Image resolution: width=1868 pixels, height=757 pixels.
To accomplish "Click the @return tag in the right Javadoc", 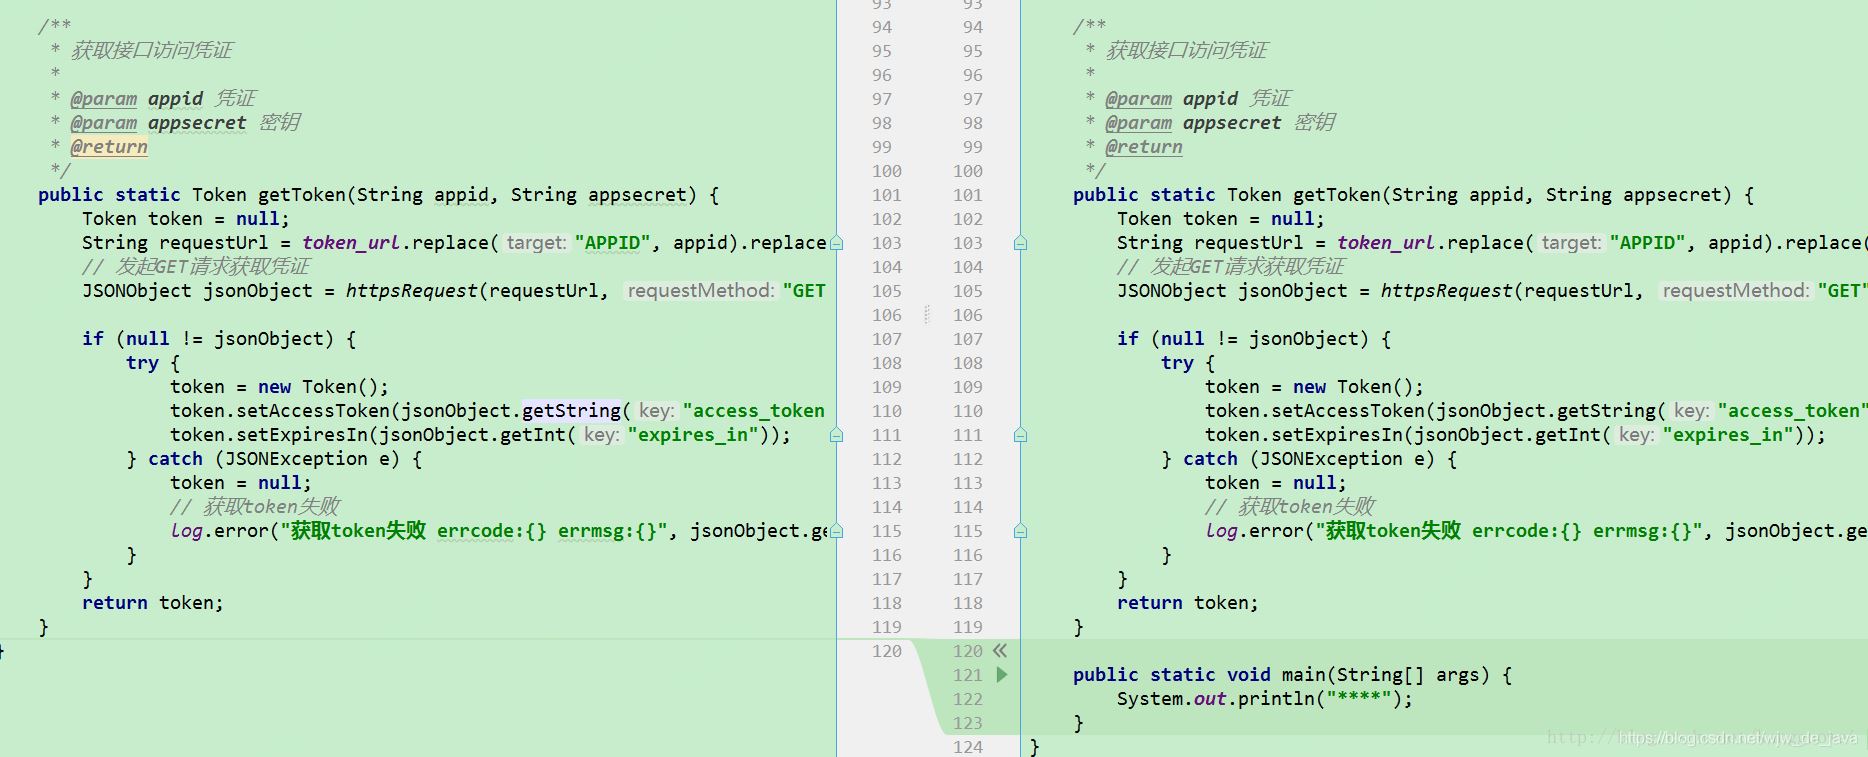I will [x=1143, y=147].
